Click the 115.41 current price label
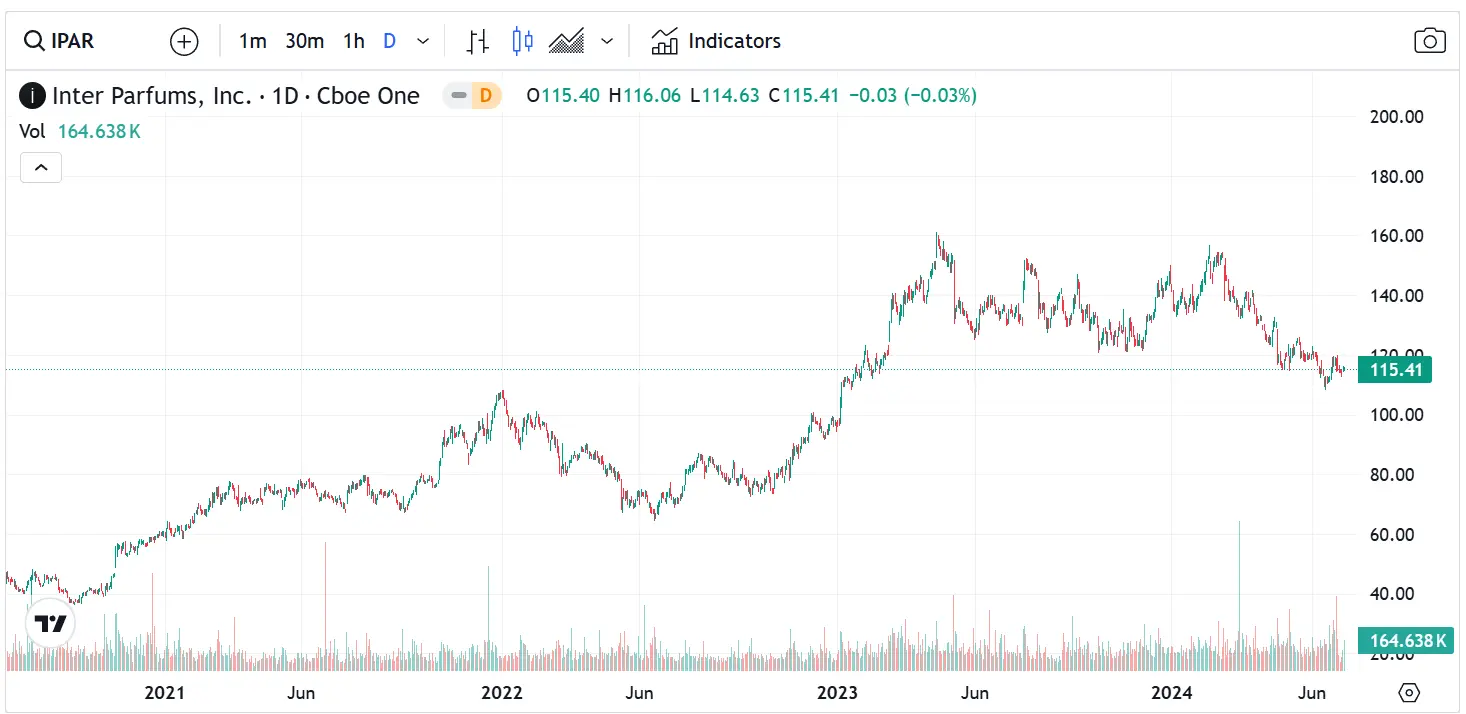This screenshot has width=1466, height=714. (x=1395, y=370)
